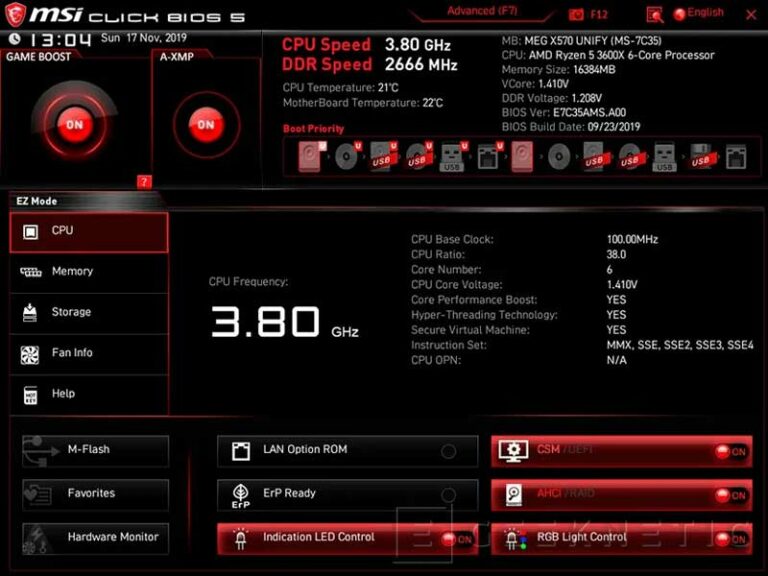Click the RGB Light Control bulb icon
Image resolution: width=768 pixels, height=576 pixels.
pos(514,538)
